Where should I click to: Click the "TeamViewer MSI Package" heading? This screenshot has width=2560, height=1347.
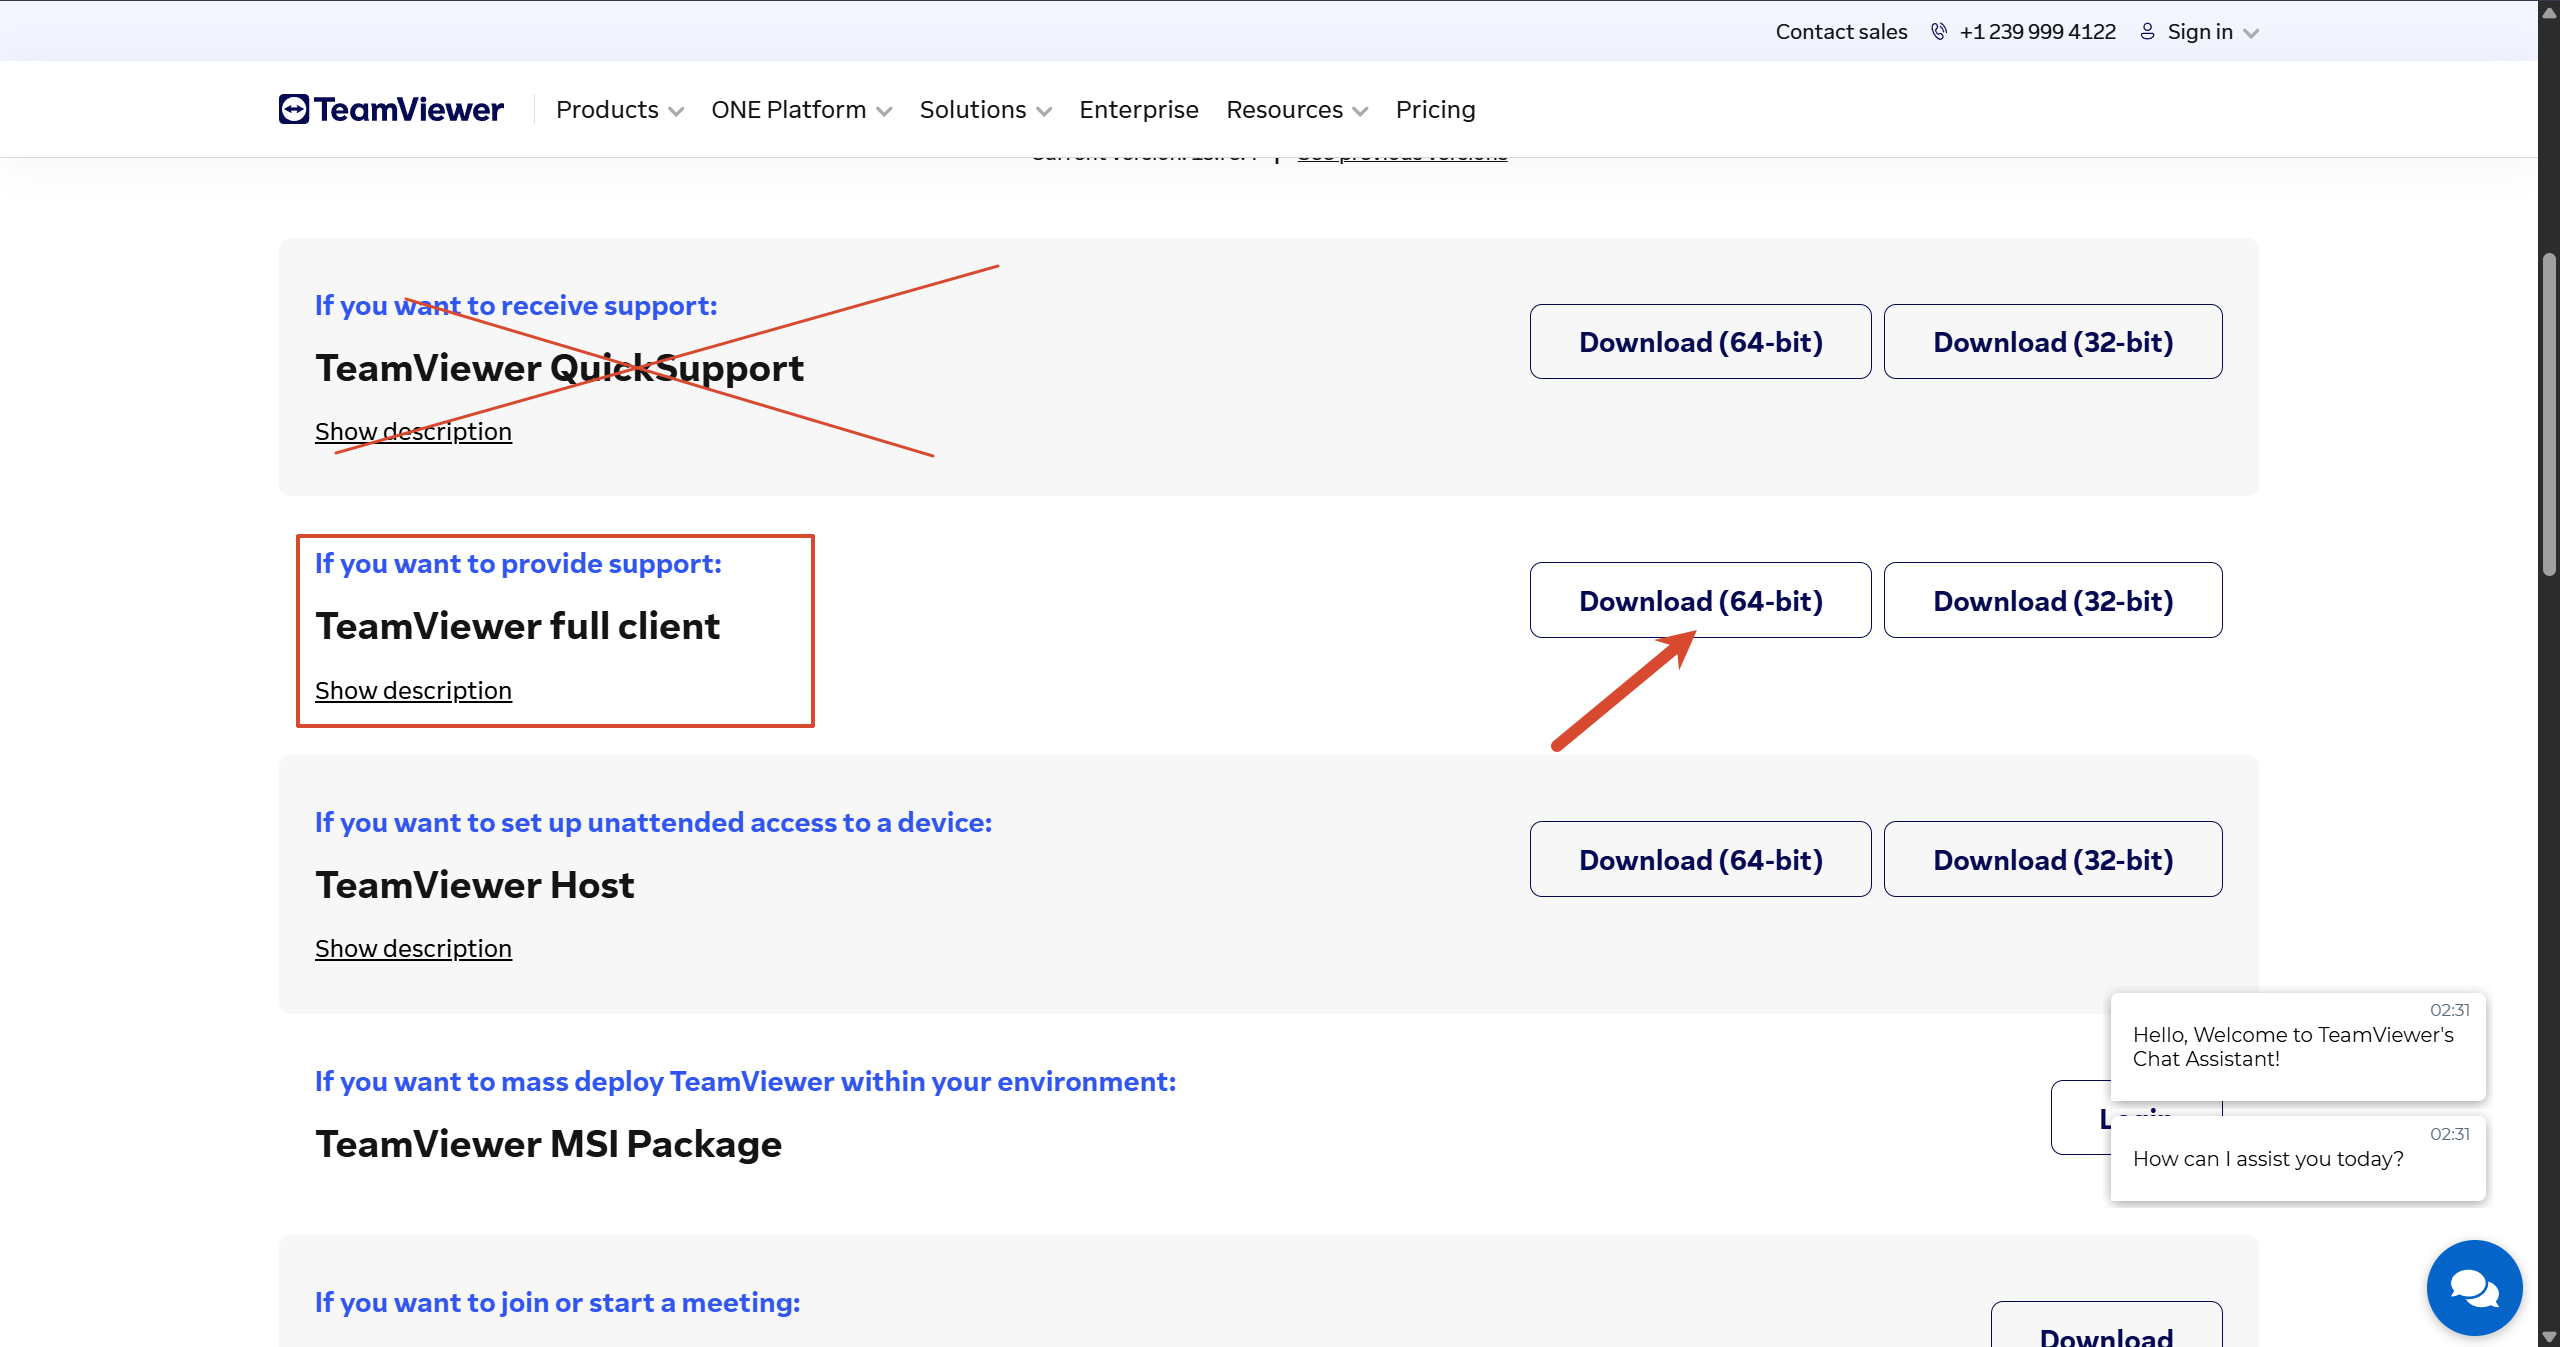coord(549,1143)
